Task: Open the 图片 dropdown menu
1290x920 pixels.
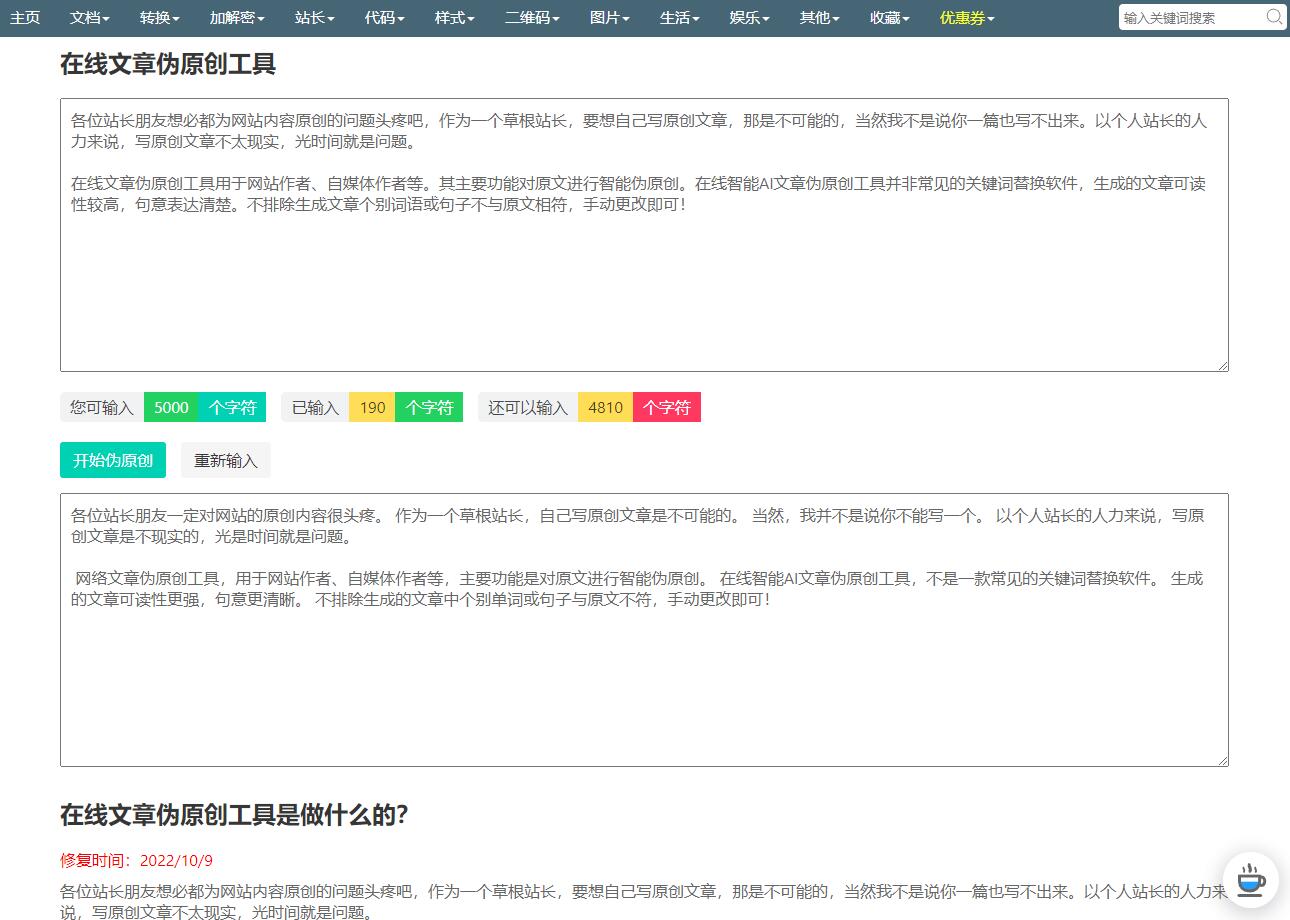Action: pos(607,17)
